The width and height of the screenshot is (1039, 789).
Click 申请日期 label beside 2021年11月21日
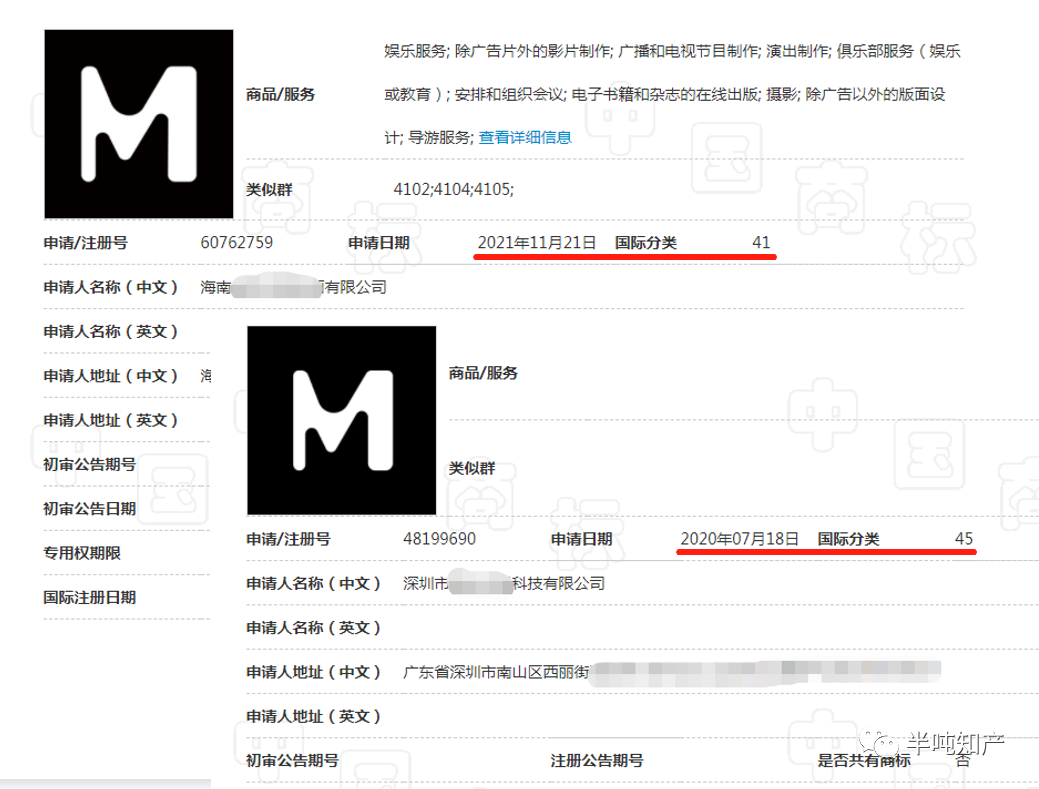click(x=379, y=242)
